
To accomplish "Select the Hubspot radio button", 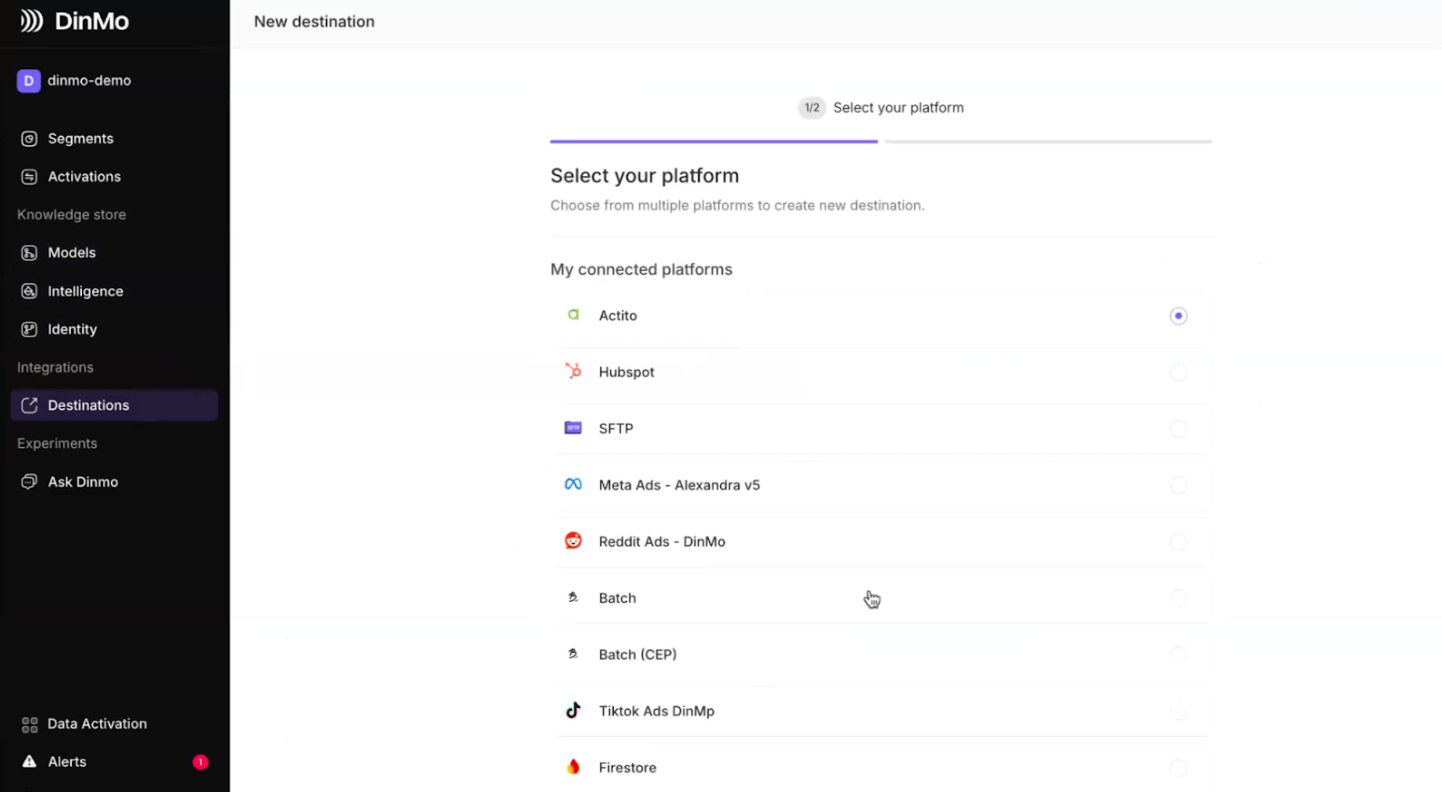I will tap(1179, 373).
